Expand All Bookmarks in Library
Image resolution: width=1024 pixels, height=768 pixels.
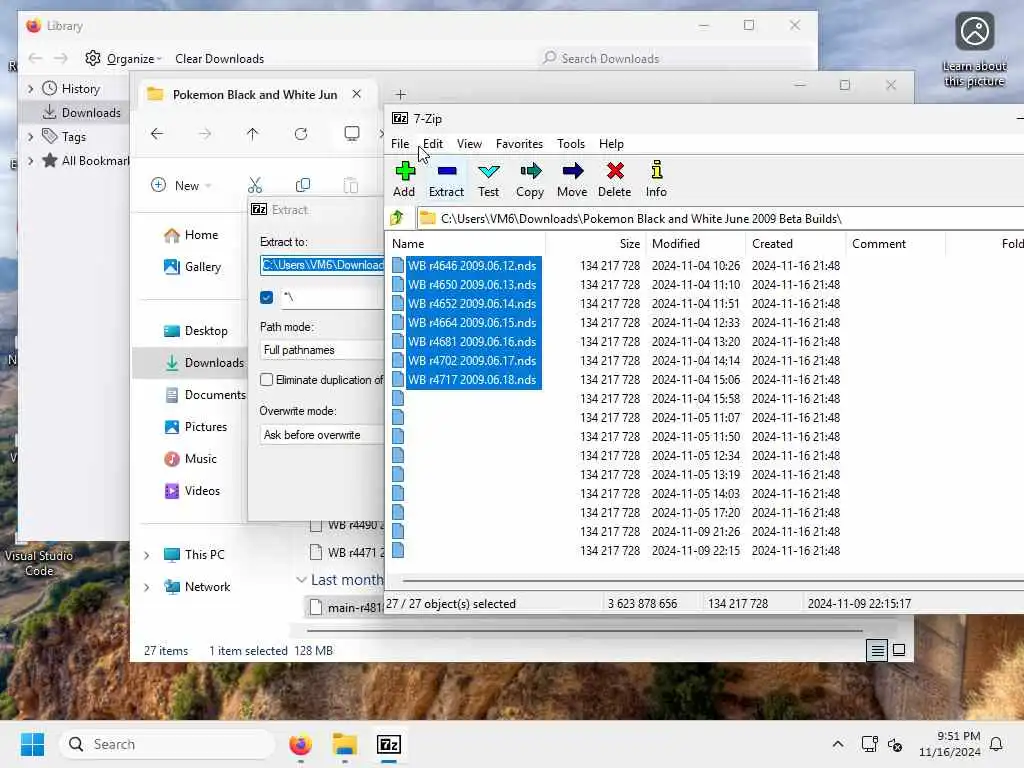click(x=30, y=161)
